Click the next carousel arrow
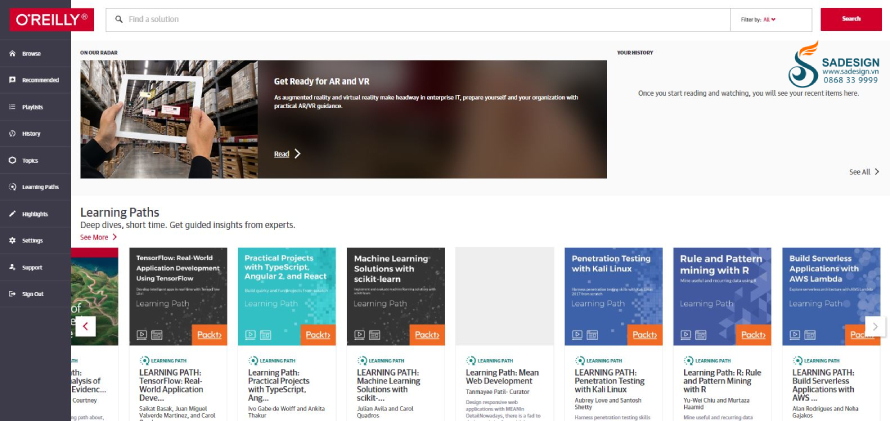The image size is (890, 421). click(x=875, y=326)
